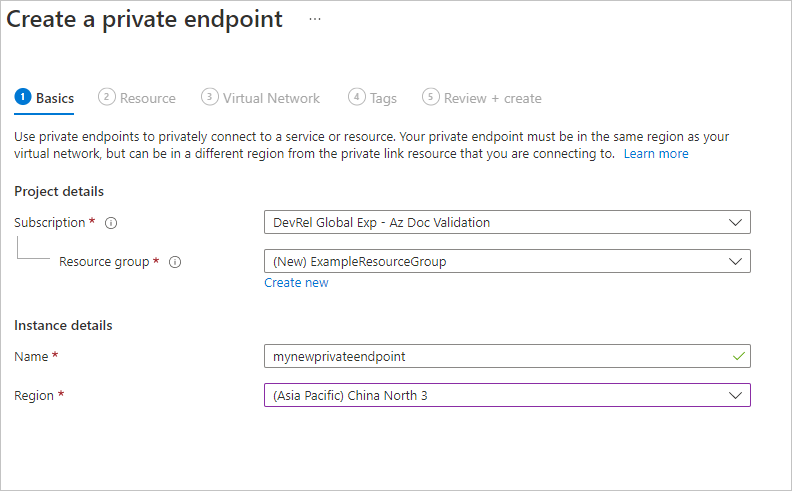Click the Resource group info icon
Viewport: 792px width, 492px height.
click(x=175, y=262)
